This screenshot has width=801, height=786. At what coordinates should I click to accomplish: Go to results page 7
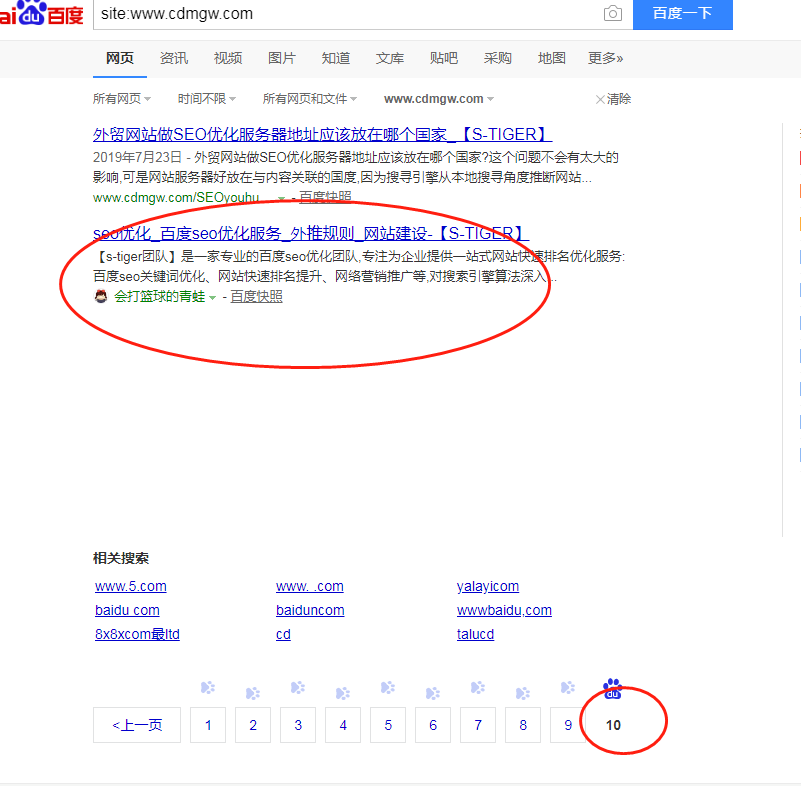(478, 725)
